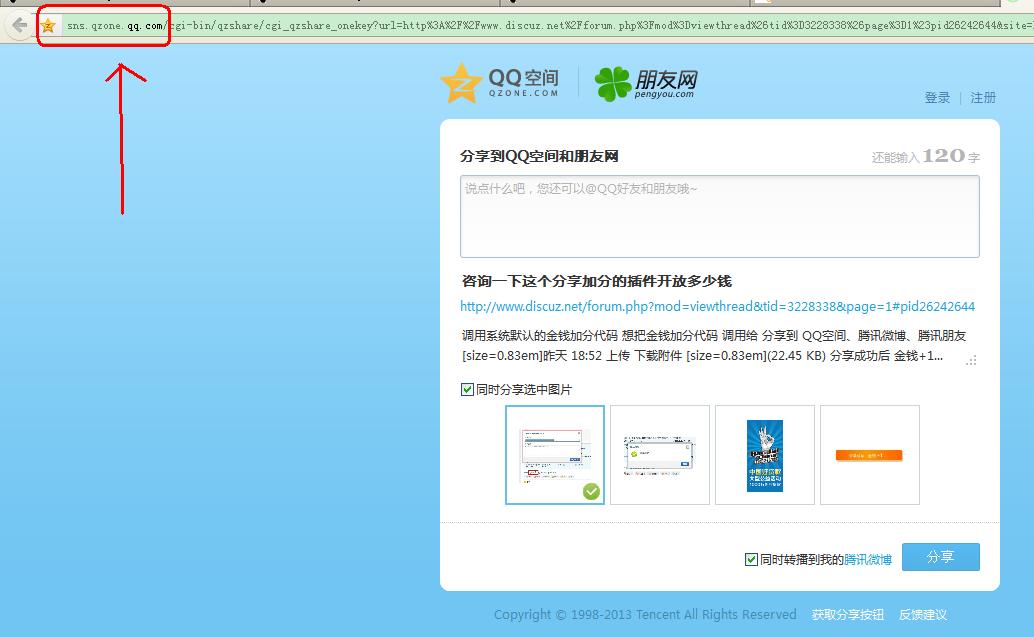This screenshot has width=1034, height=637.
Task: Uncheck the 同时分享选中图片 checkbox
Action: pos(467,389)
